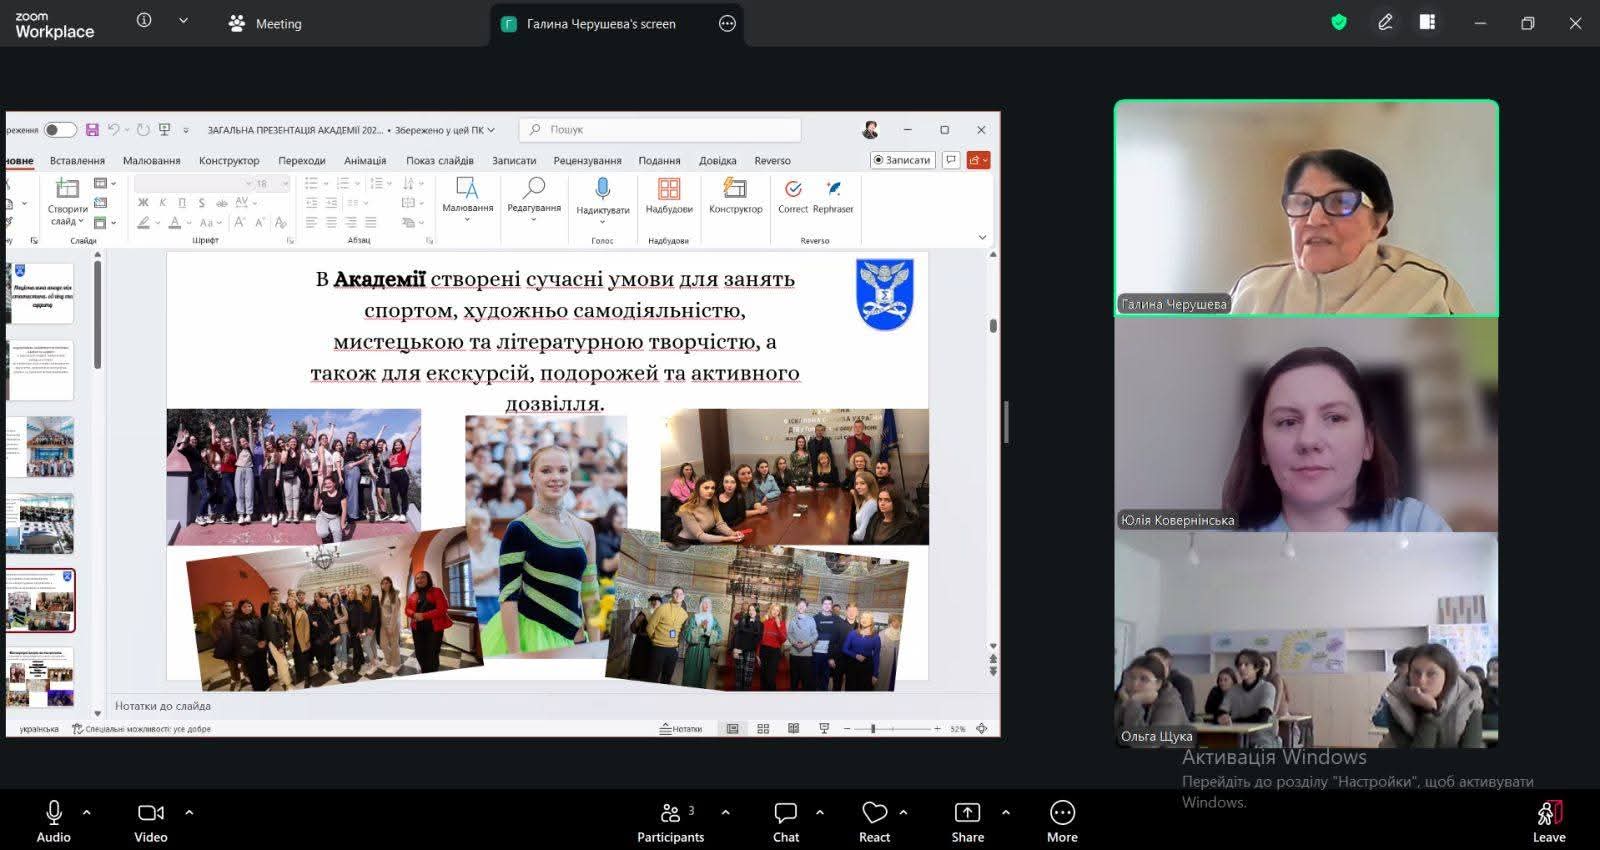The height and width of the screenshot is (850, 1600).
Task: Open the React emoji menu
Action: (874, 813)
